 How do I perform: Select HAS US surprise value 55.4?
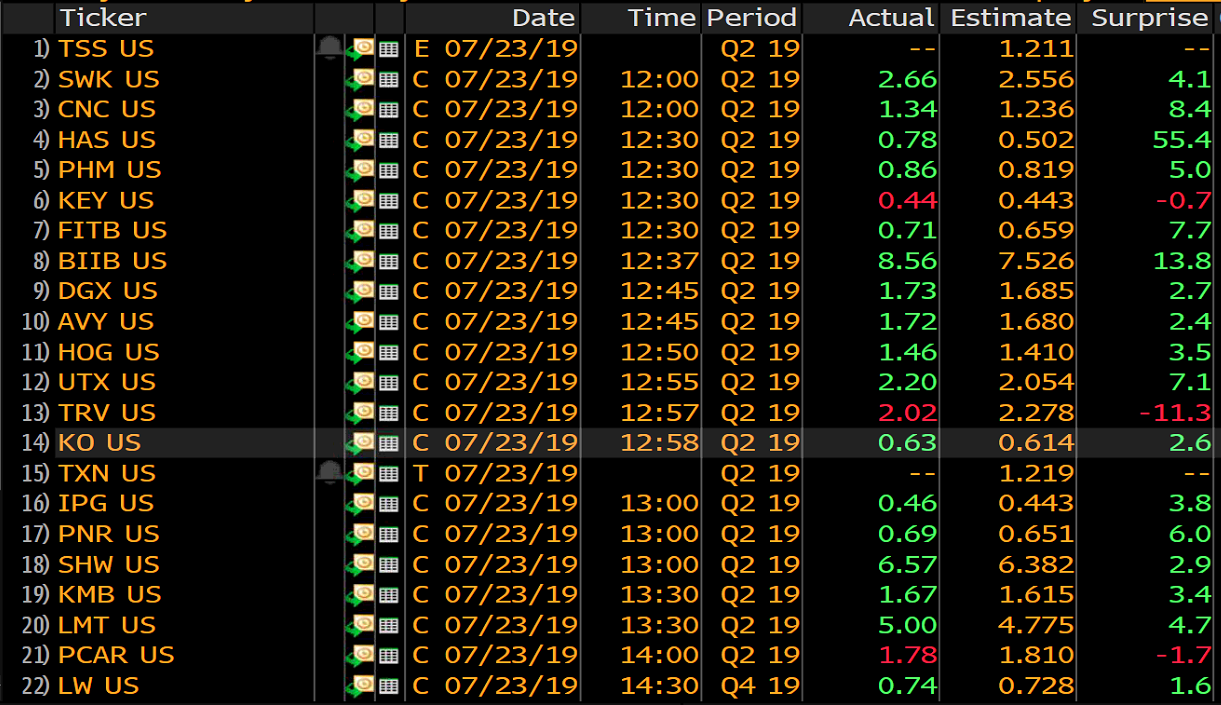pos(1181,140)
